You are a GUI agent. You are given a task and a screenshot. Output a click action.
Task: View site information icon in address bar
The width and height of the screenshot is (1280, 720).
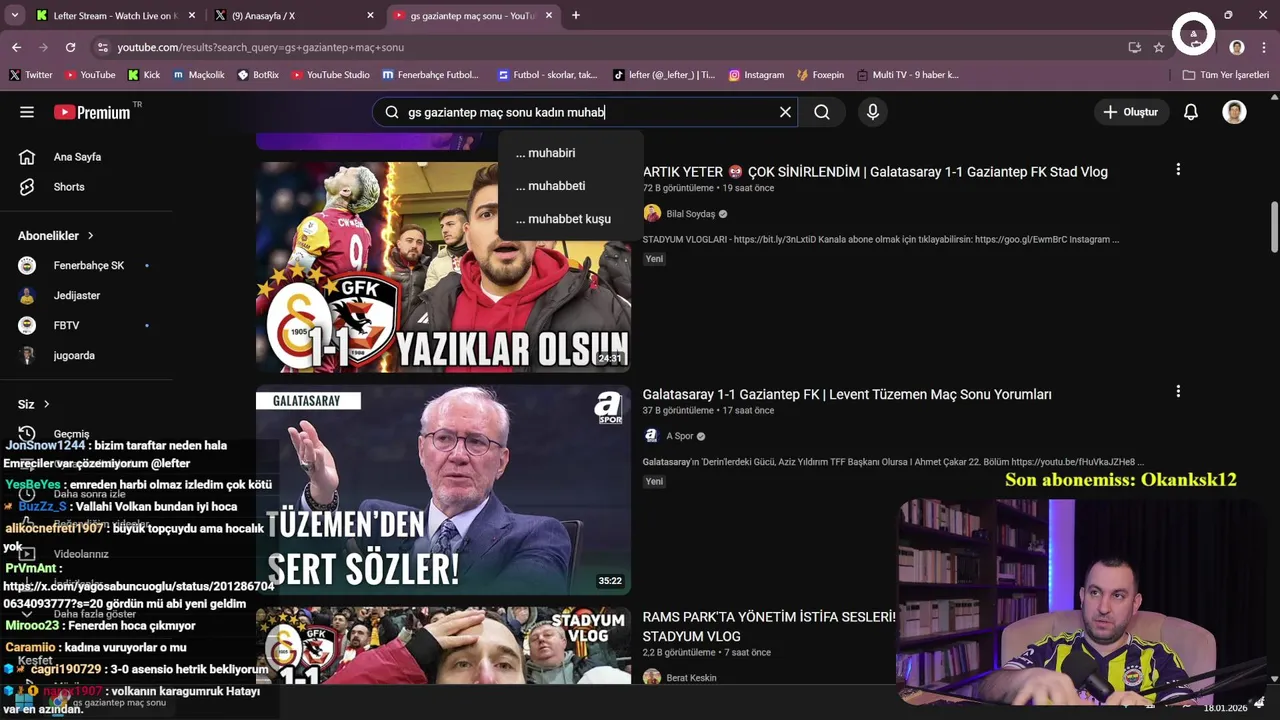[x=102, y=47]
